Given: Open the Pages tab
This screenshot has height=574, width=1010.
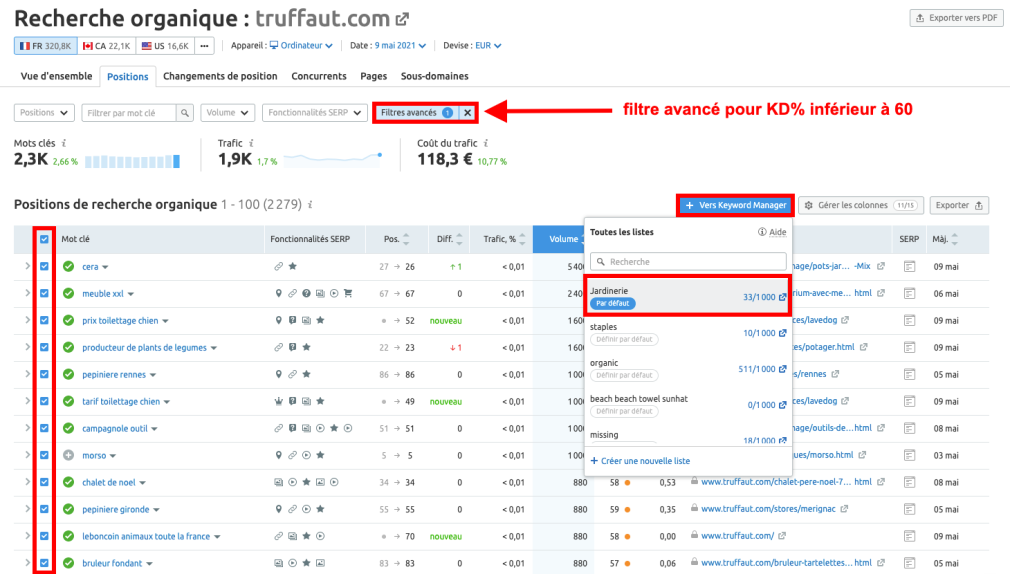Looking at the screenshot, I should (374, 76).
